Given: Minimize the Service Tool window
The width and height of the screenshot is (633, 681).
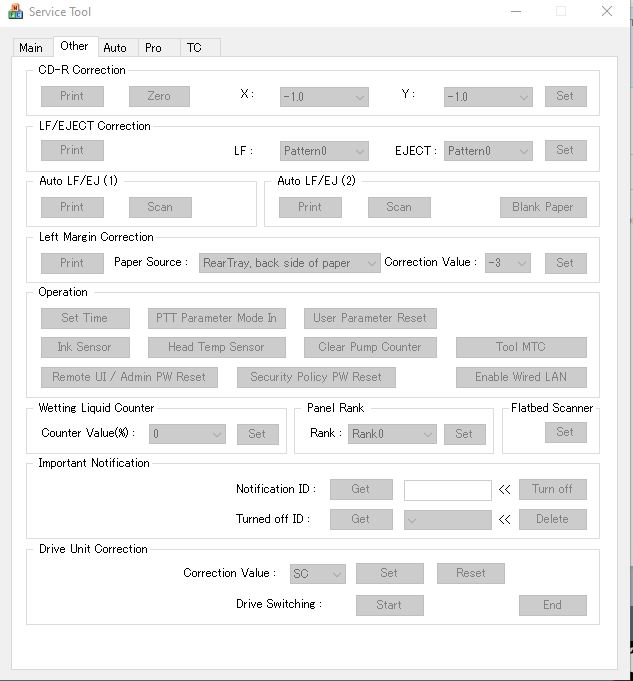Looking at the screenshot, I should click(516, 12).
